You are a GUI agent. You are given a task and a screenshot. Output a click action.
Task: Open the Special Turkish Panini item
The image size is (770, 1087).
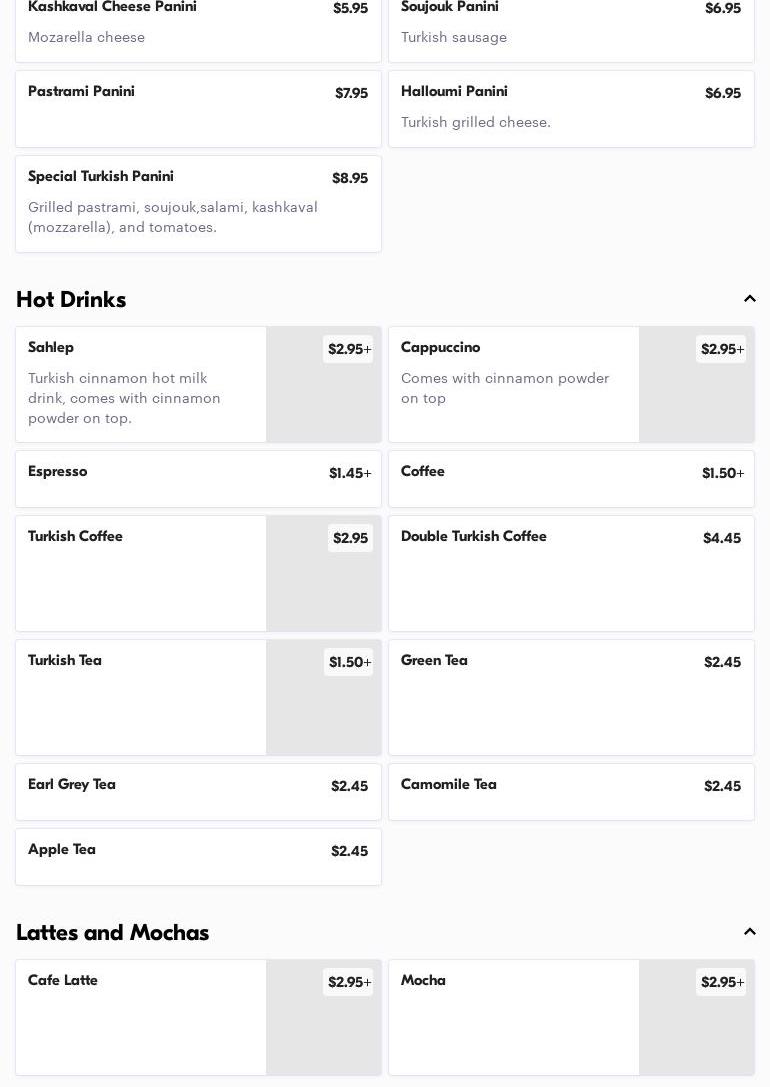tap(198, 204)
